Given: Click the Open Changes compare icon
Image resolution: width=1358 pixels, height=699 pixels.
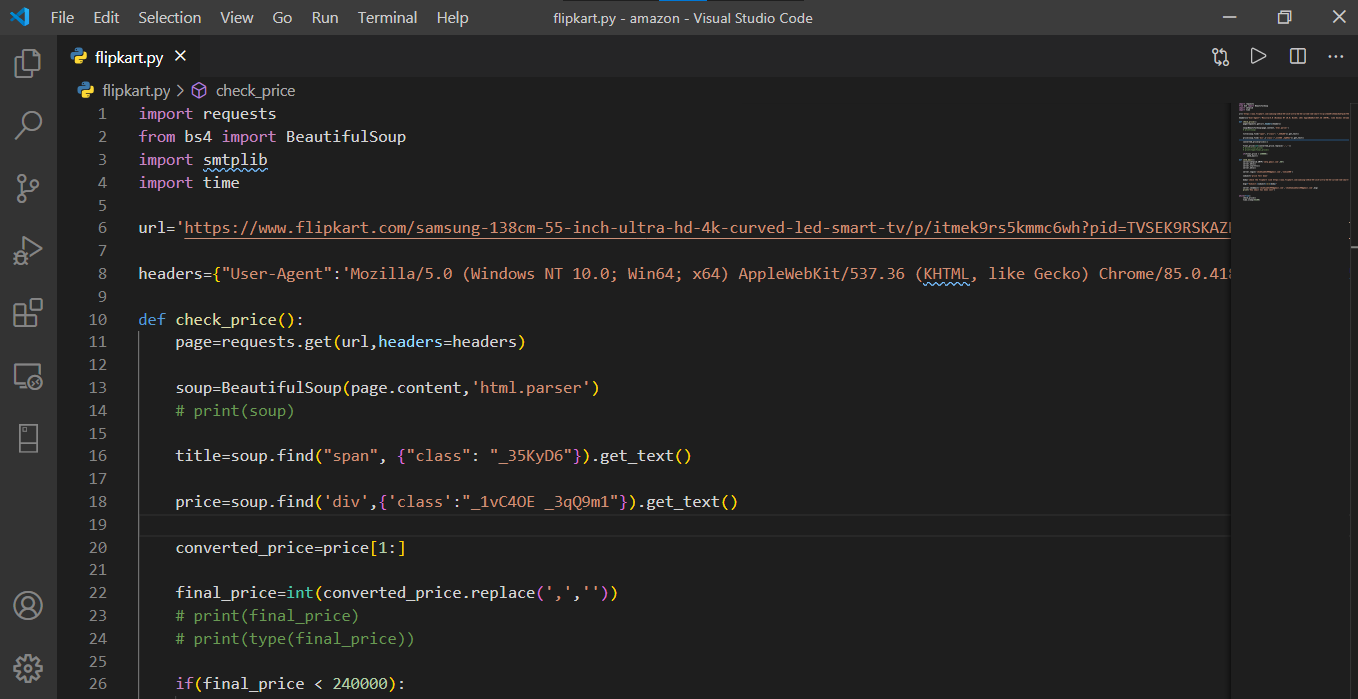Looking at the screenshot, I should 1220,57.
